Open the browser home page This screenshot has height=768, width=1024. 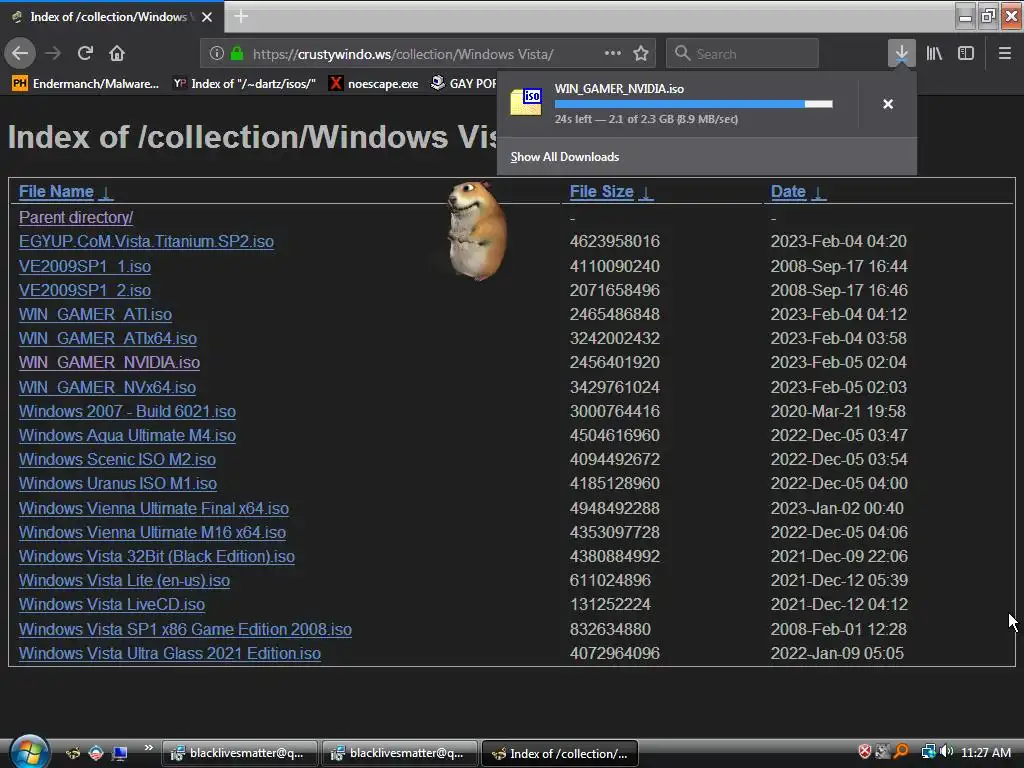117,53
